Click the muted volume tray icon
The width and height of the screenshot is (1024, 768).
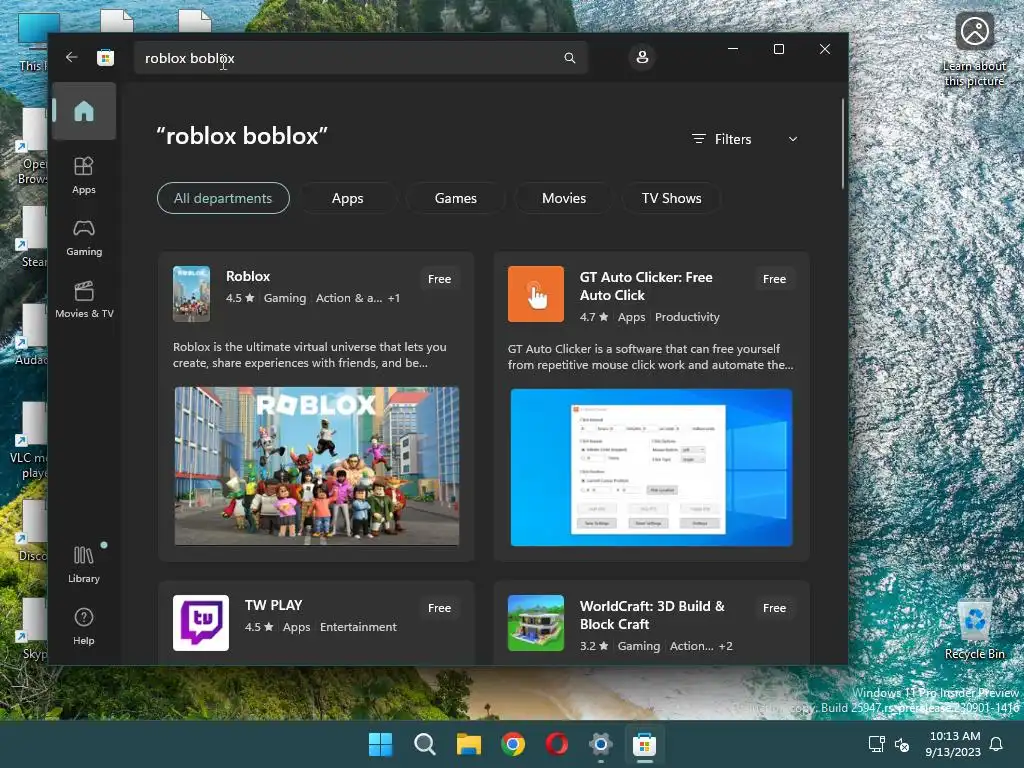click(902, 744)
